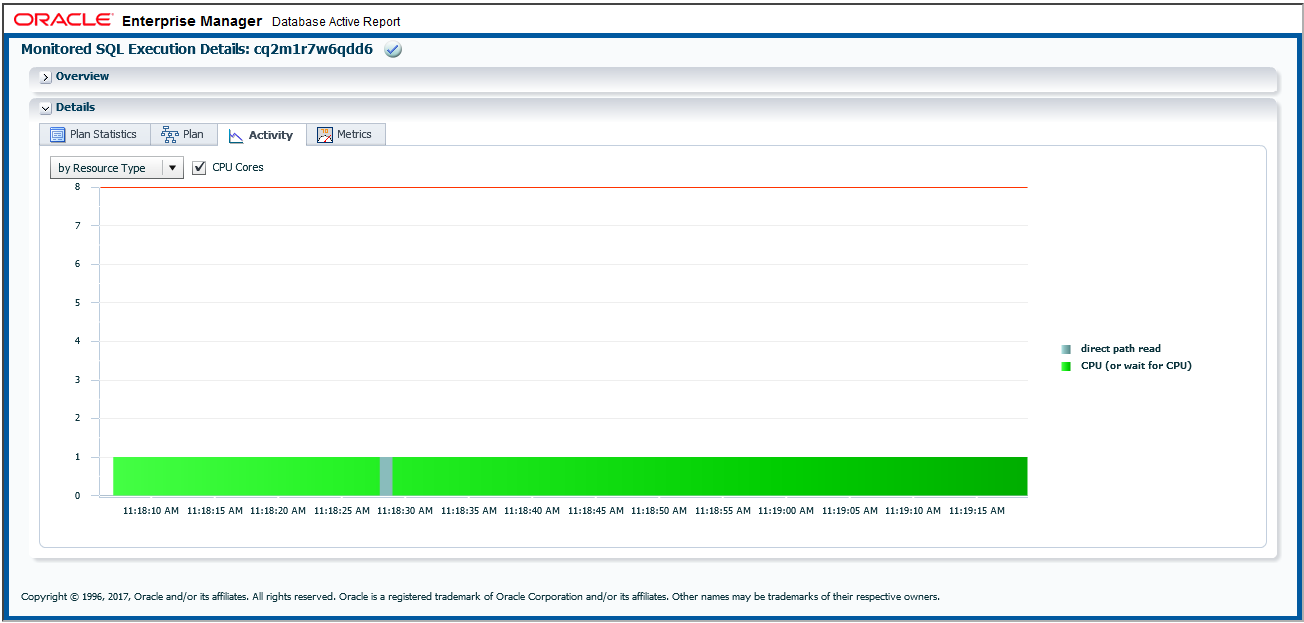Click the checkmark status icon beside the SQL ID

393,50
